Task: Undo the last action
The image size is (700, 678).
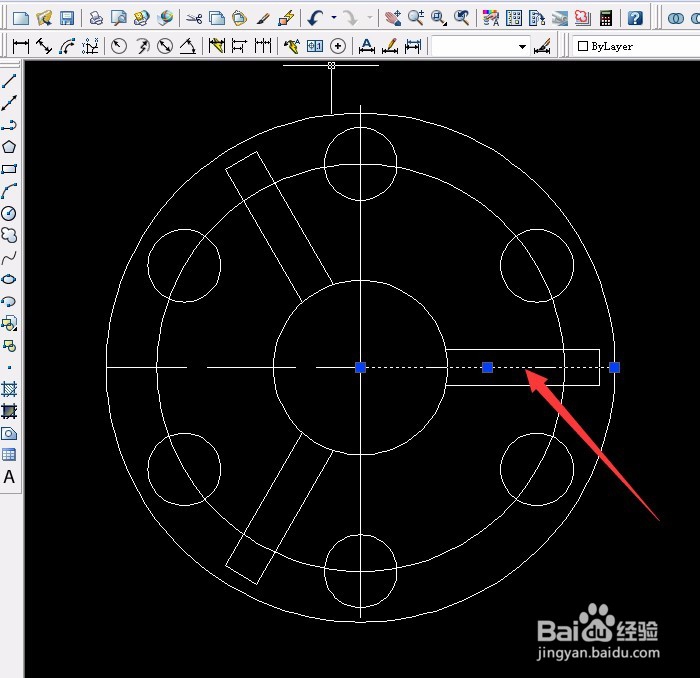Action: [315, 18]
